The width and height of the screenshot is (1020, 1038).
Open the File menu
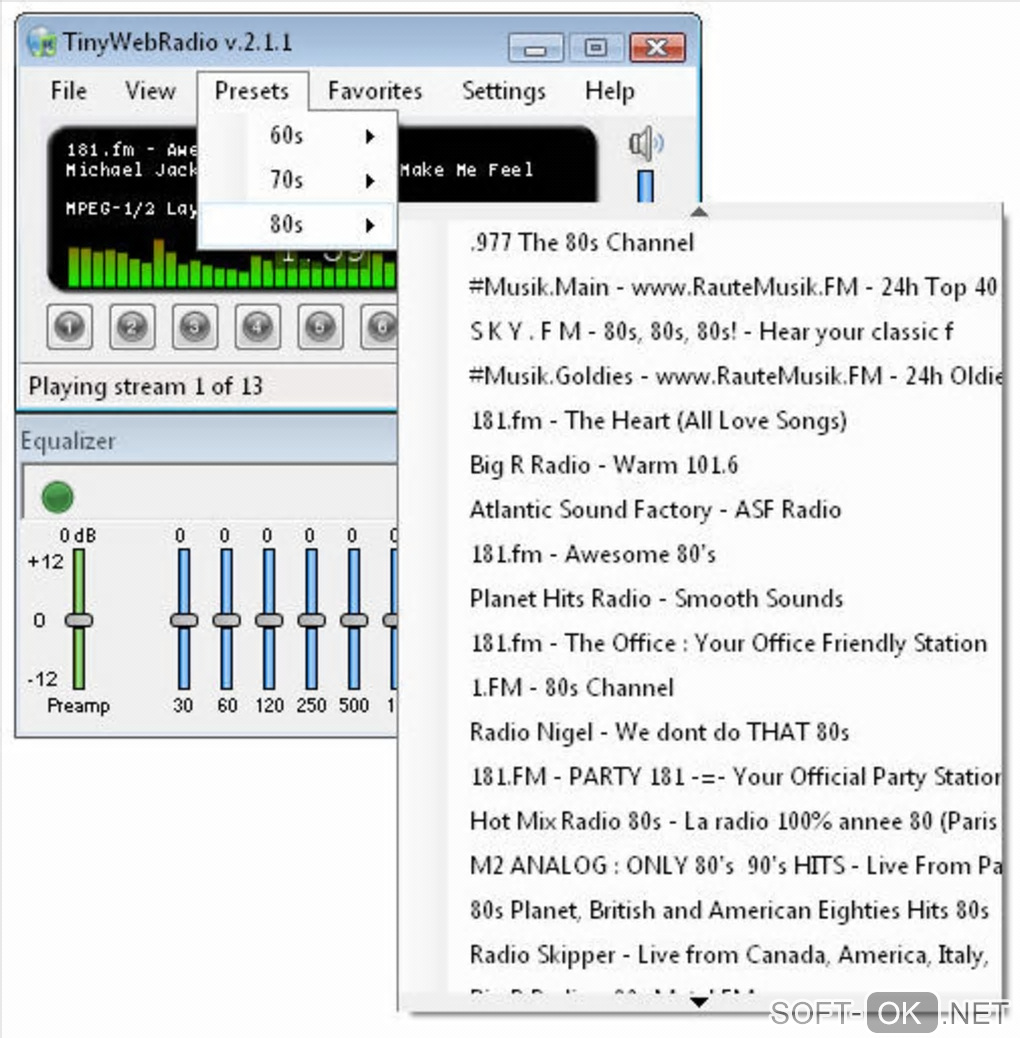(x=69, y=91)
